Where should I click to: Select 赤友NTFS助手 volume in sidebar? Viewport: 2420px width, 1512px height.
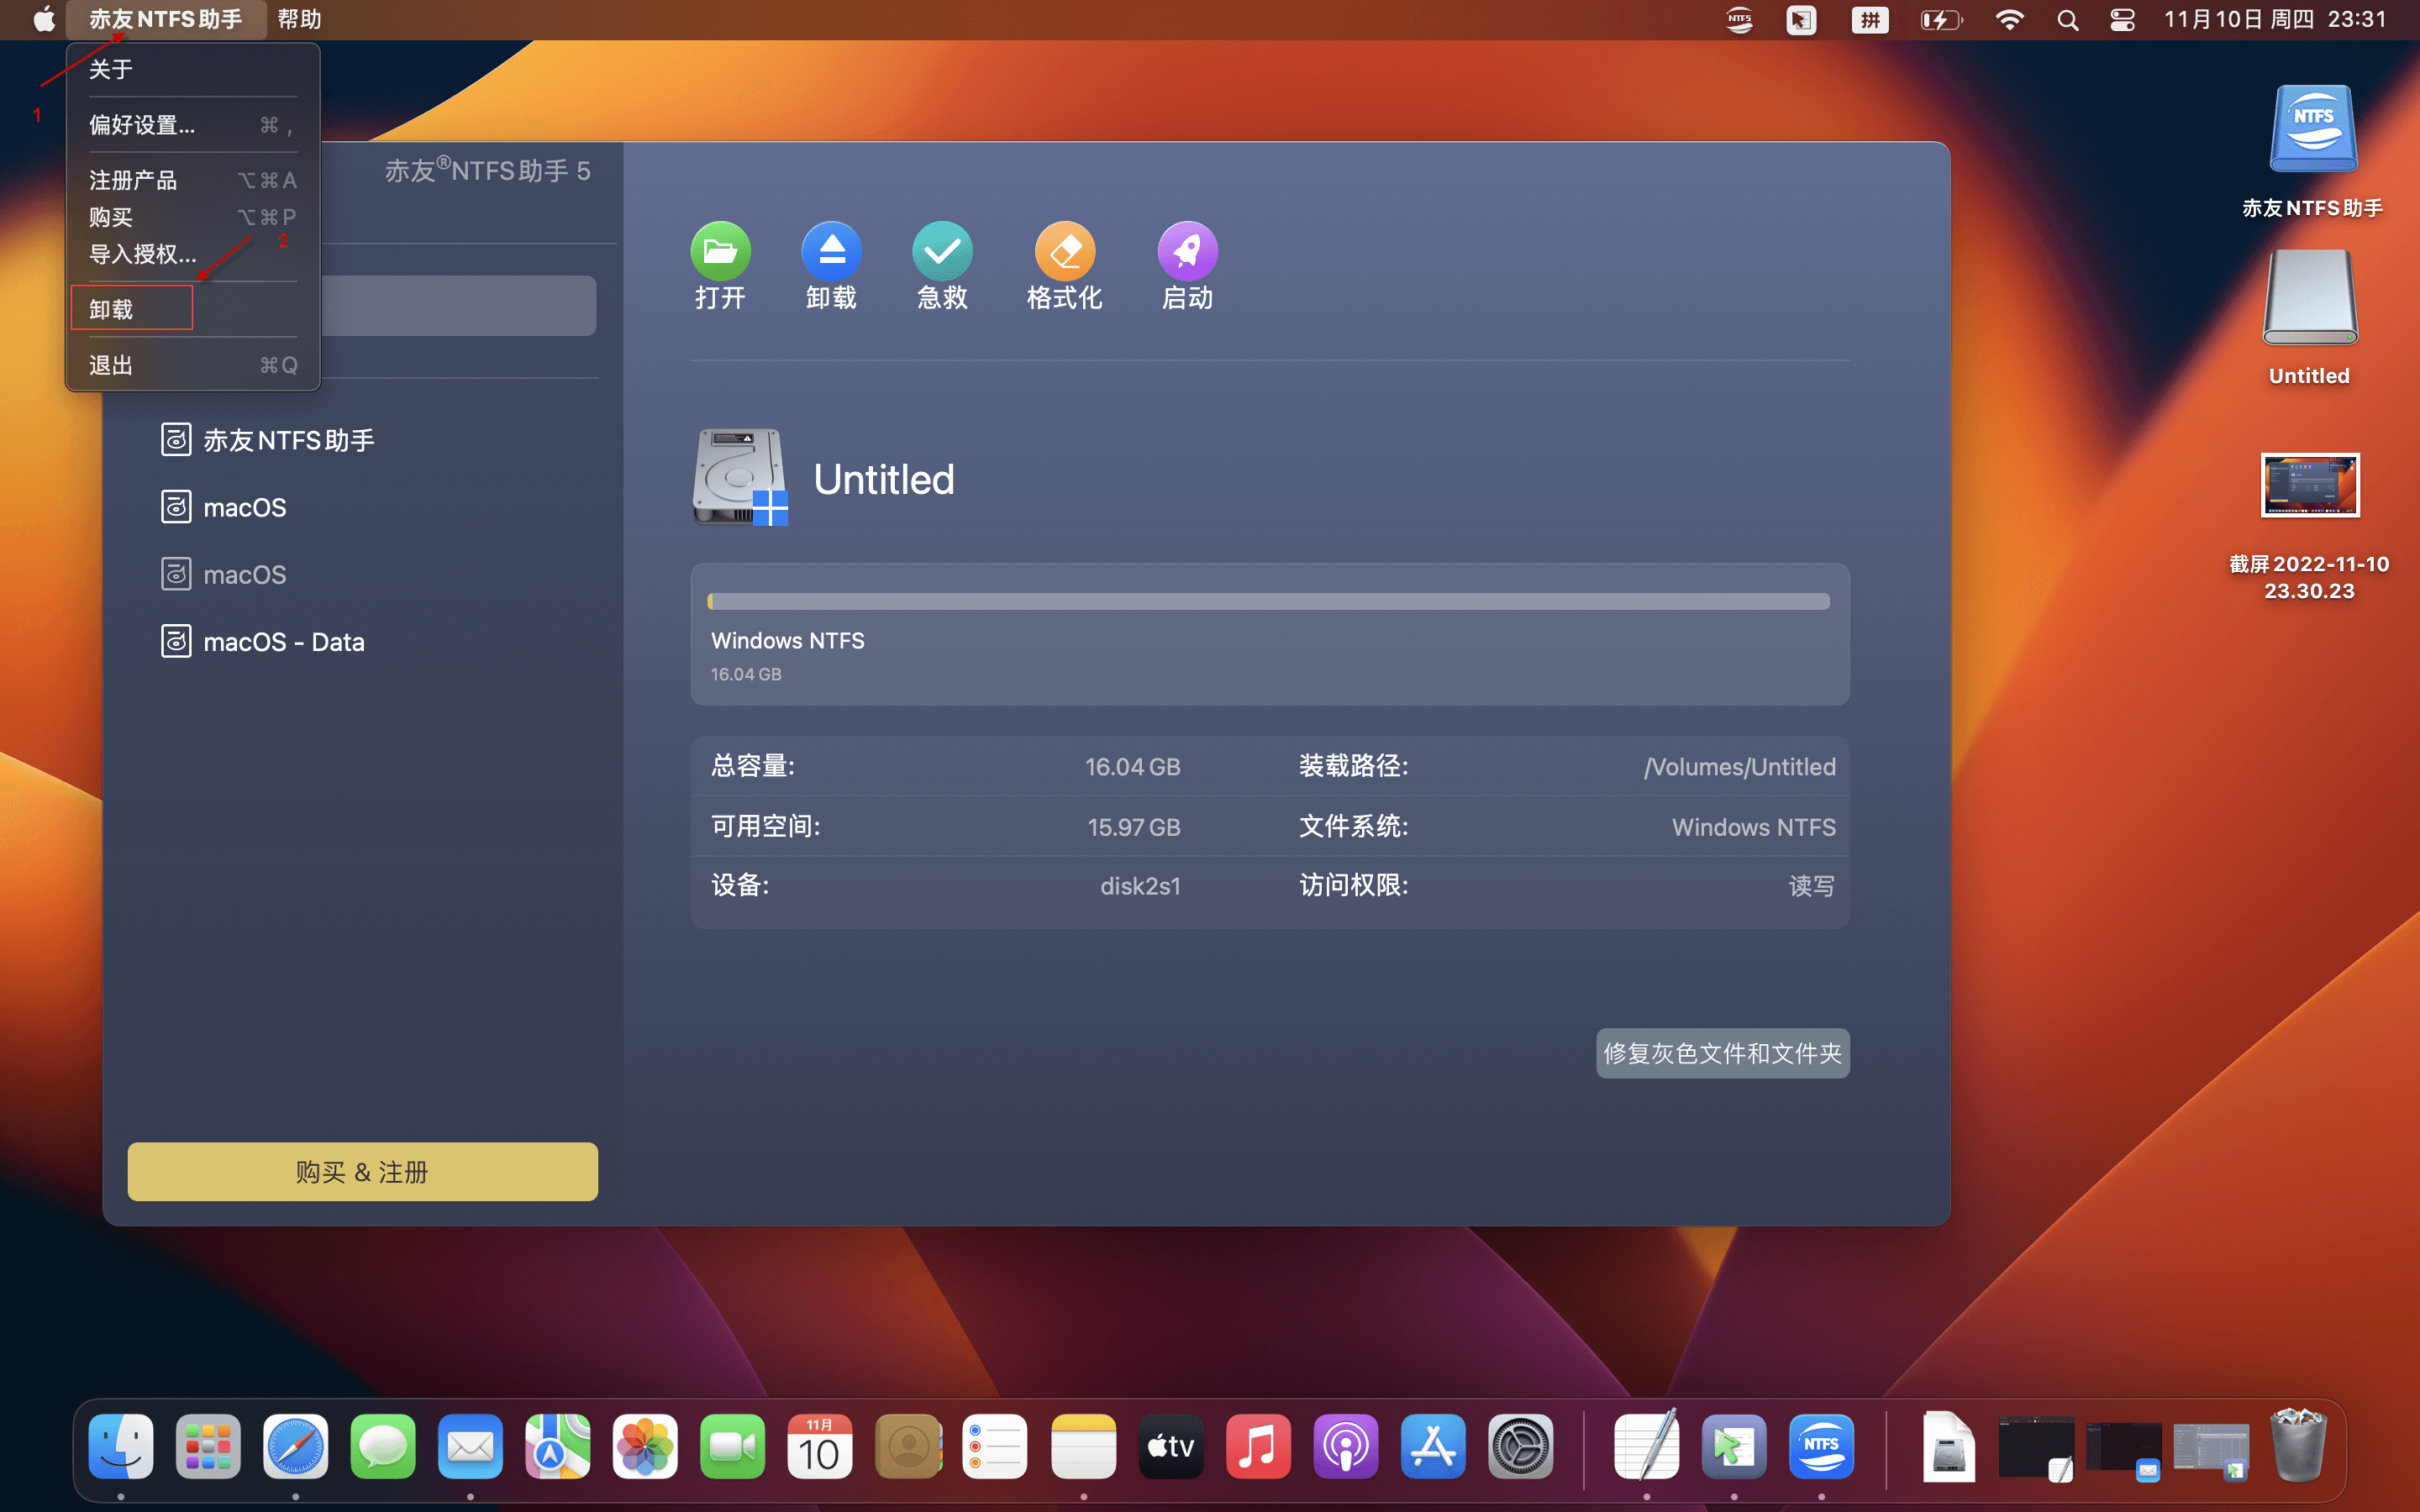[x=268, y=440]
